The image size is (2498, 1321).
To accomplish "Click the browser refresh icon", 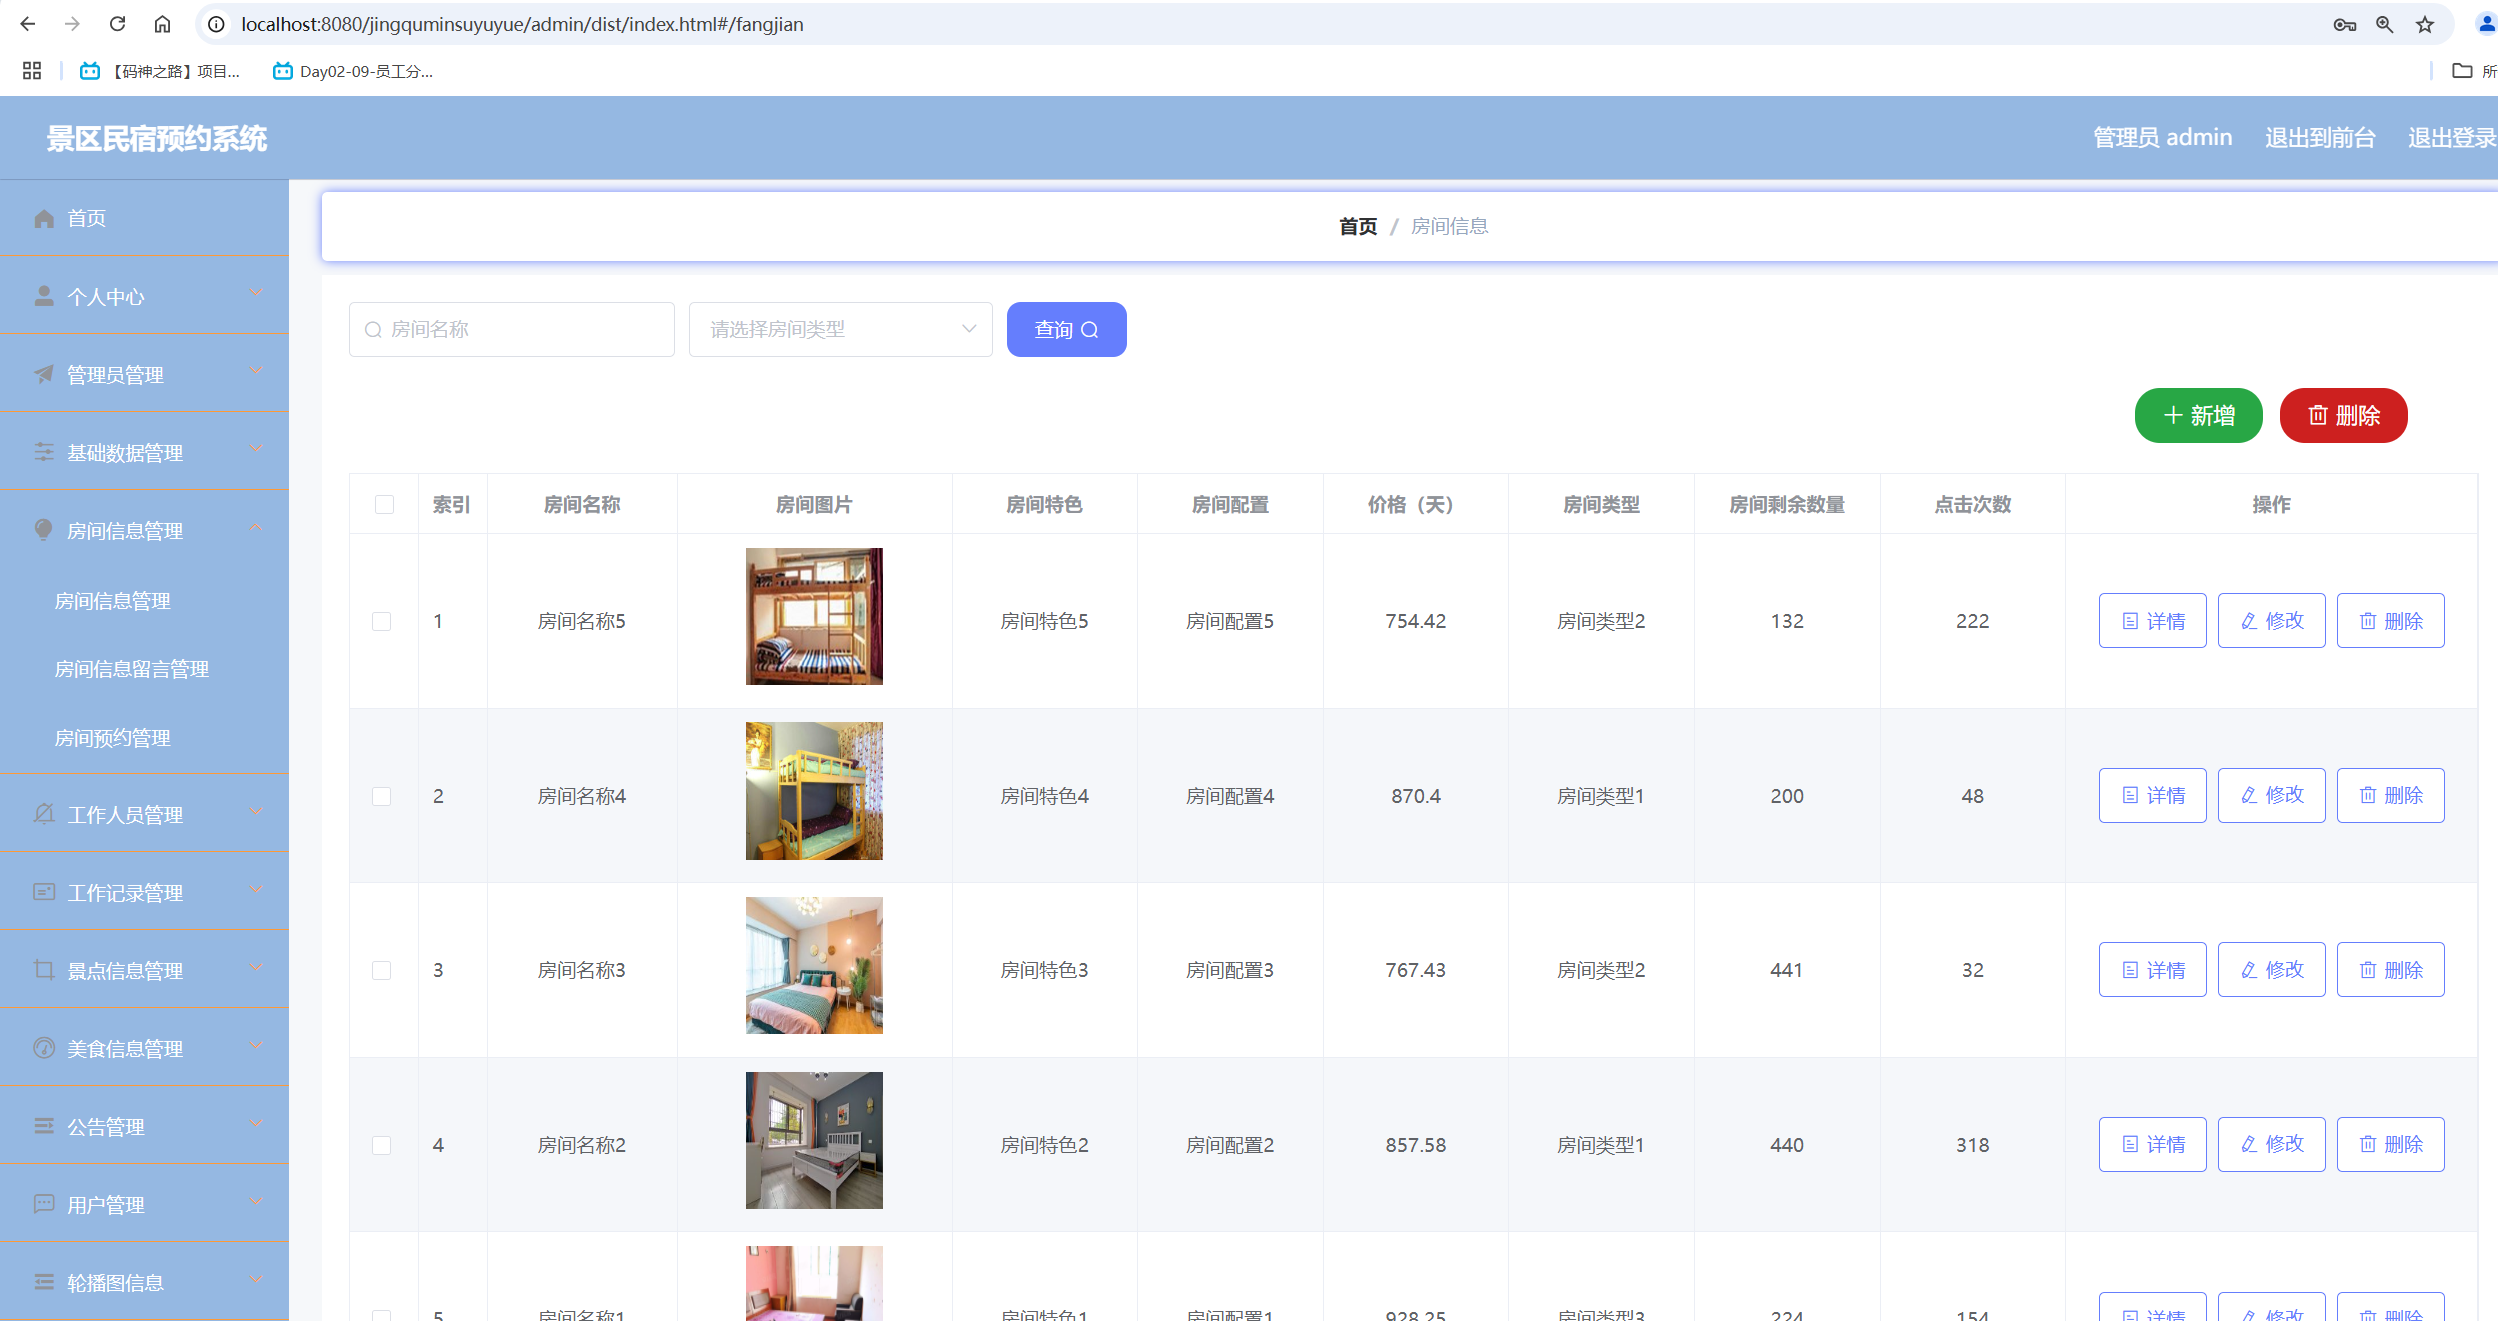I will pos(118,23).
